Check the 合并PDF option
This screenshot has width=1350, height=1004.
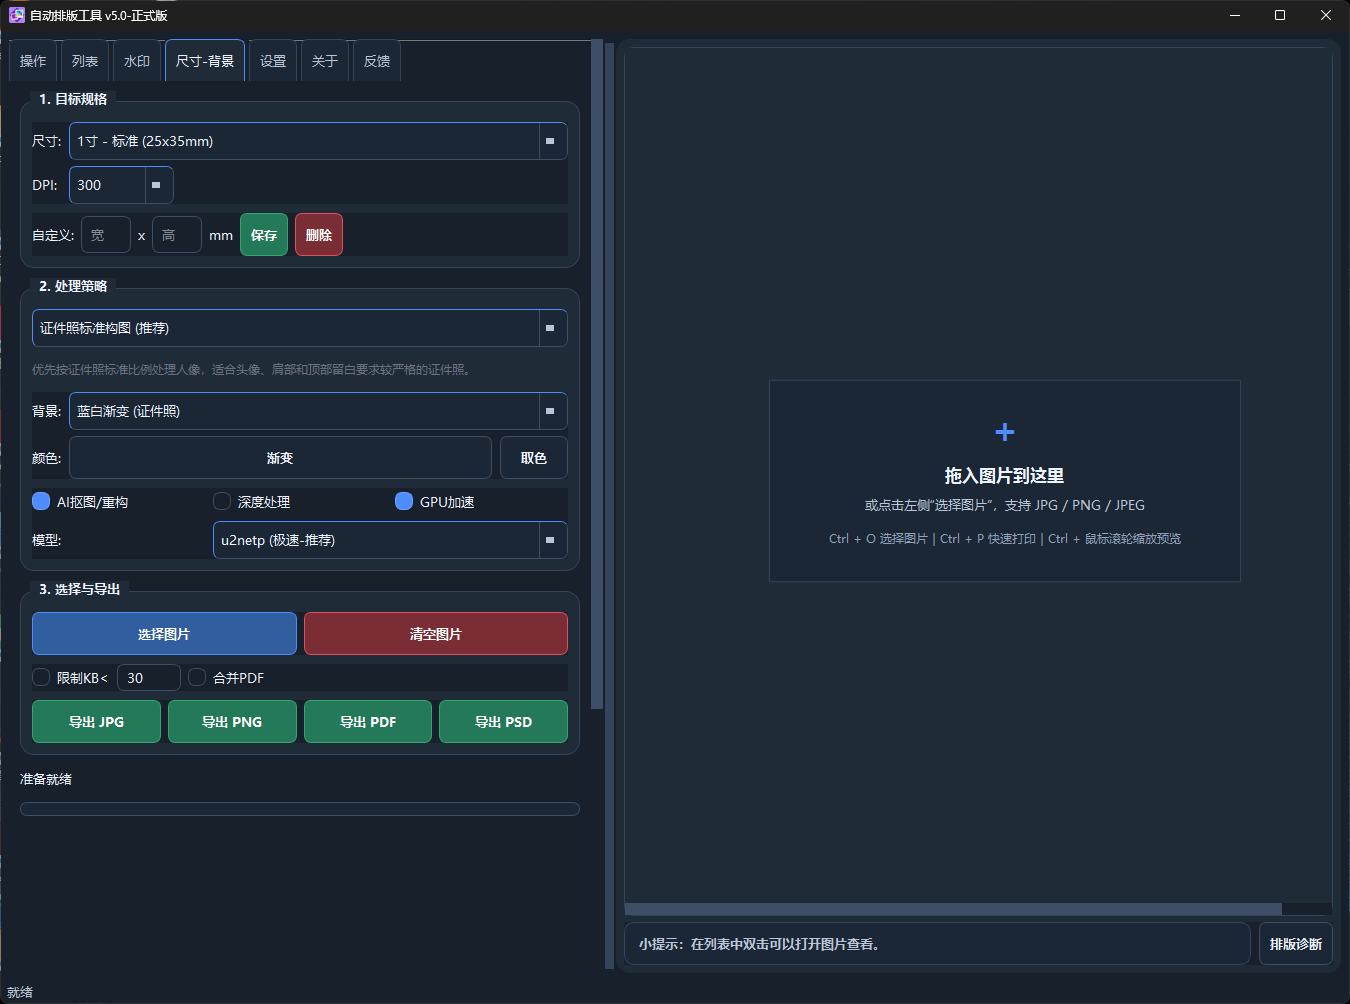coord(197,677)
